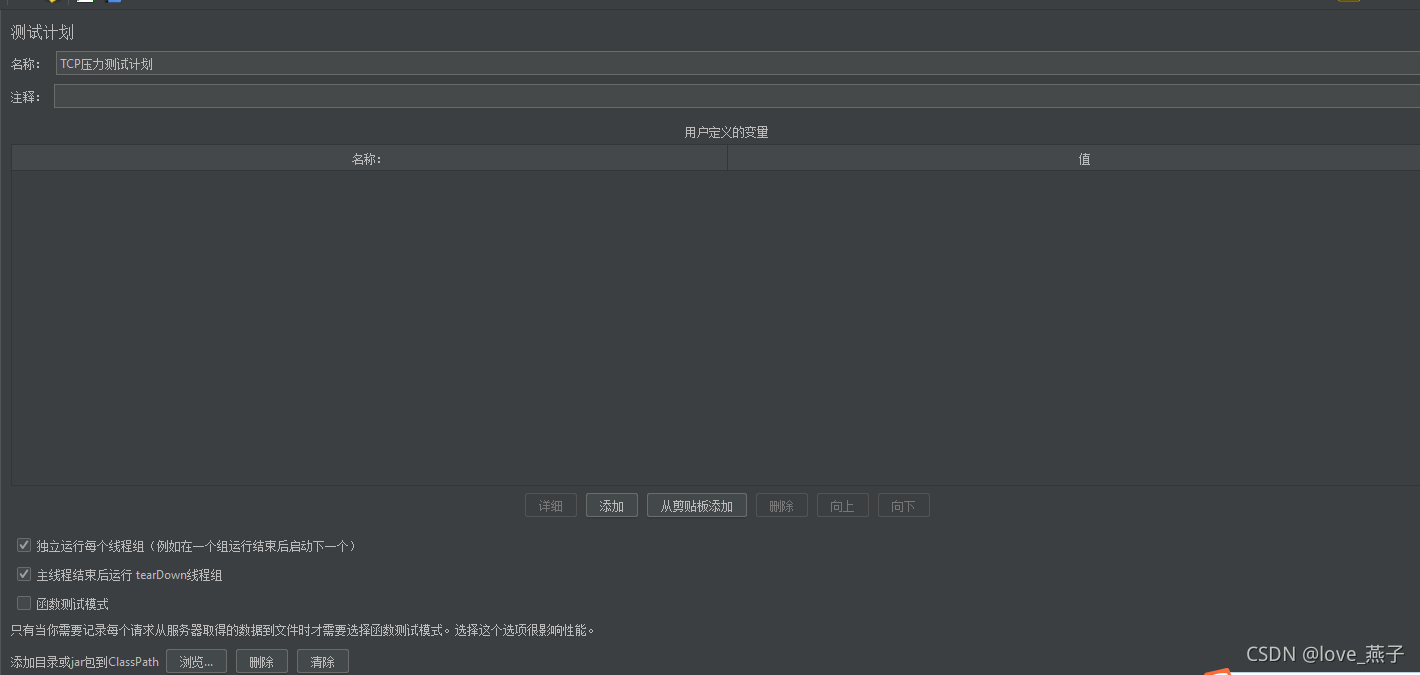Image resolution: width=1420 pixels, height=675 pixels.
Task: Click the 用户定义的变量 table title
Action: [x=726, y=132]
